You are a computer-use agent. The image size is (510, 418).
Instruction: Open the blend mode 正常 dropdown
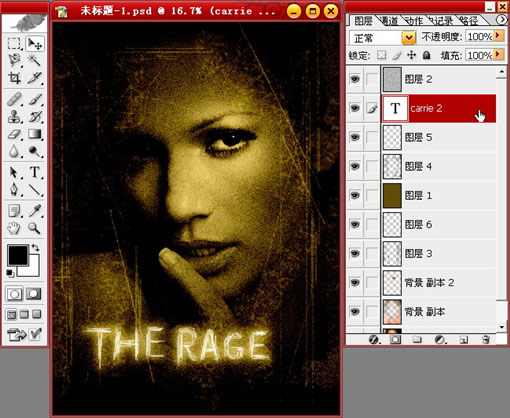click(x=409, y=38)
